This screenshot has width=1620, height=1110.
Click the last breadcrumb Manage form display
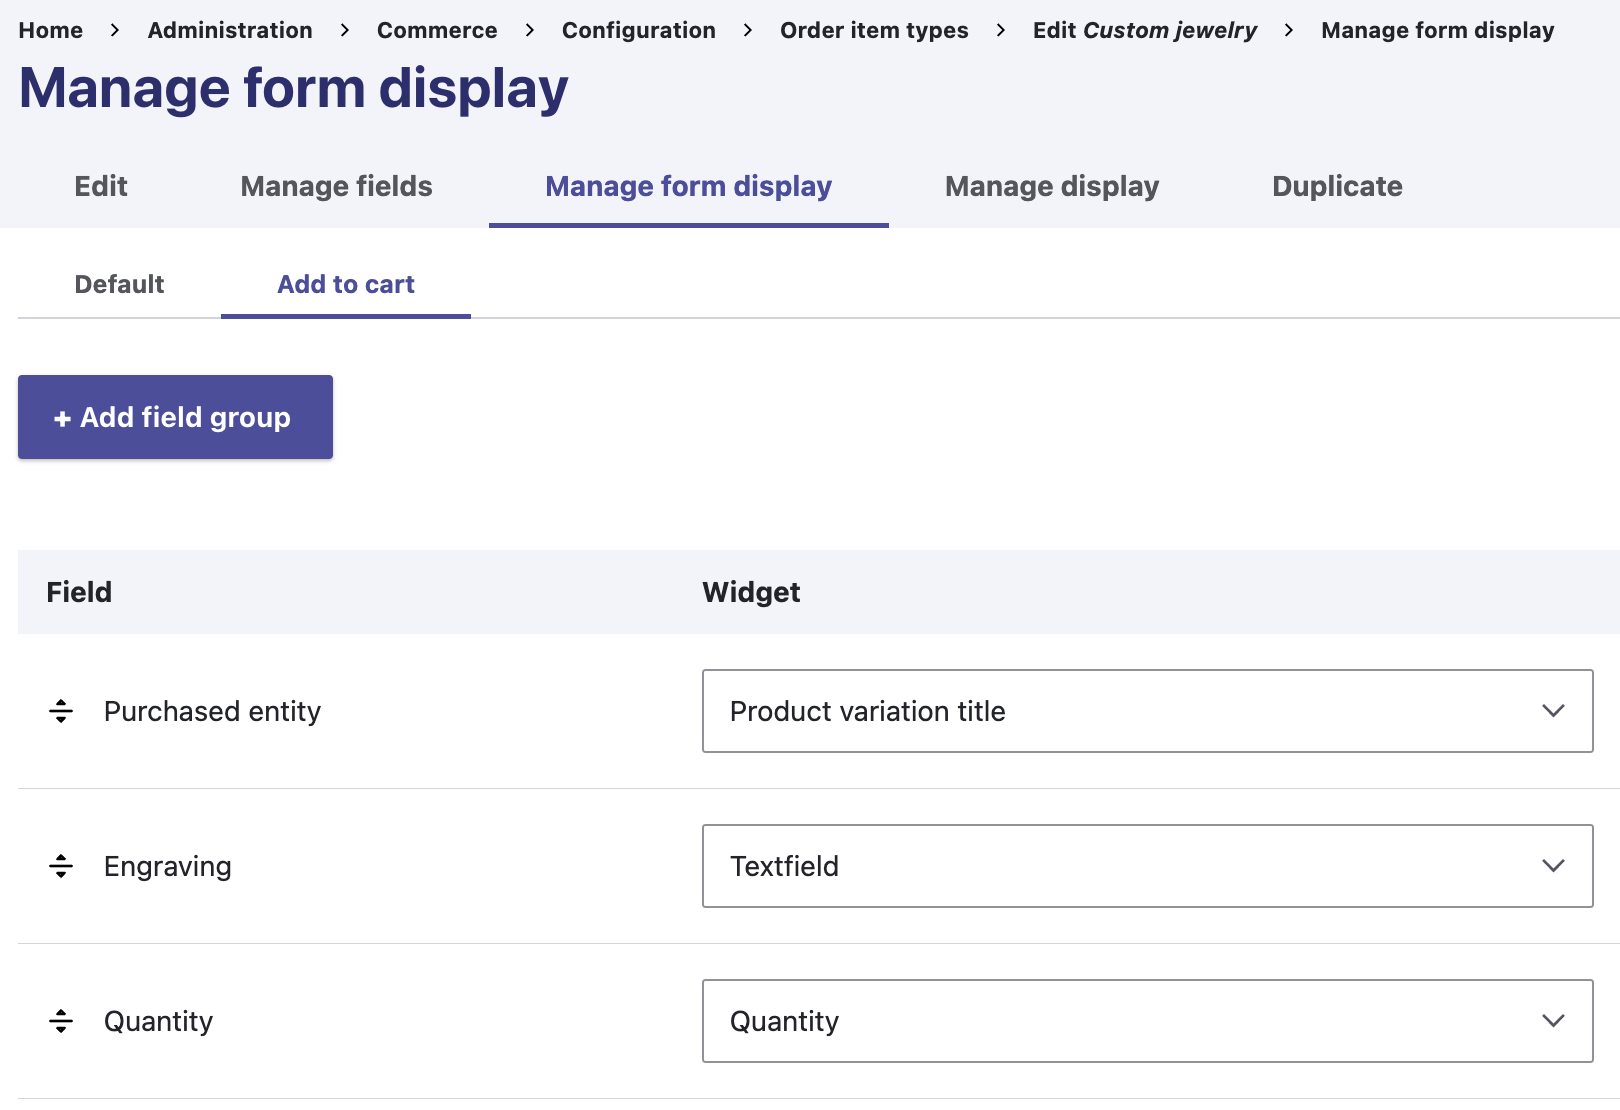pos(1438,30)
